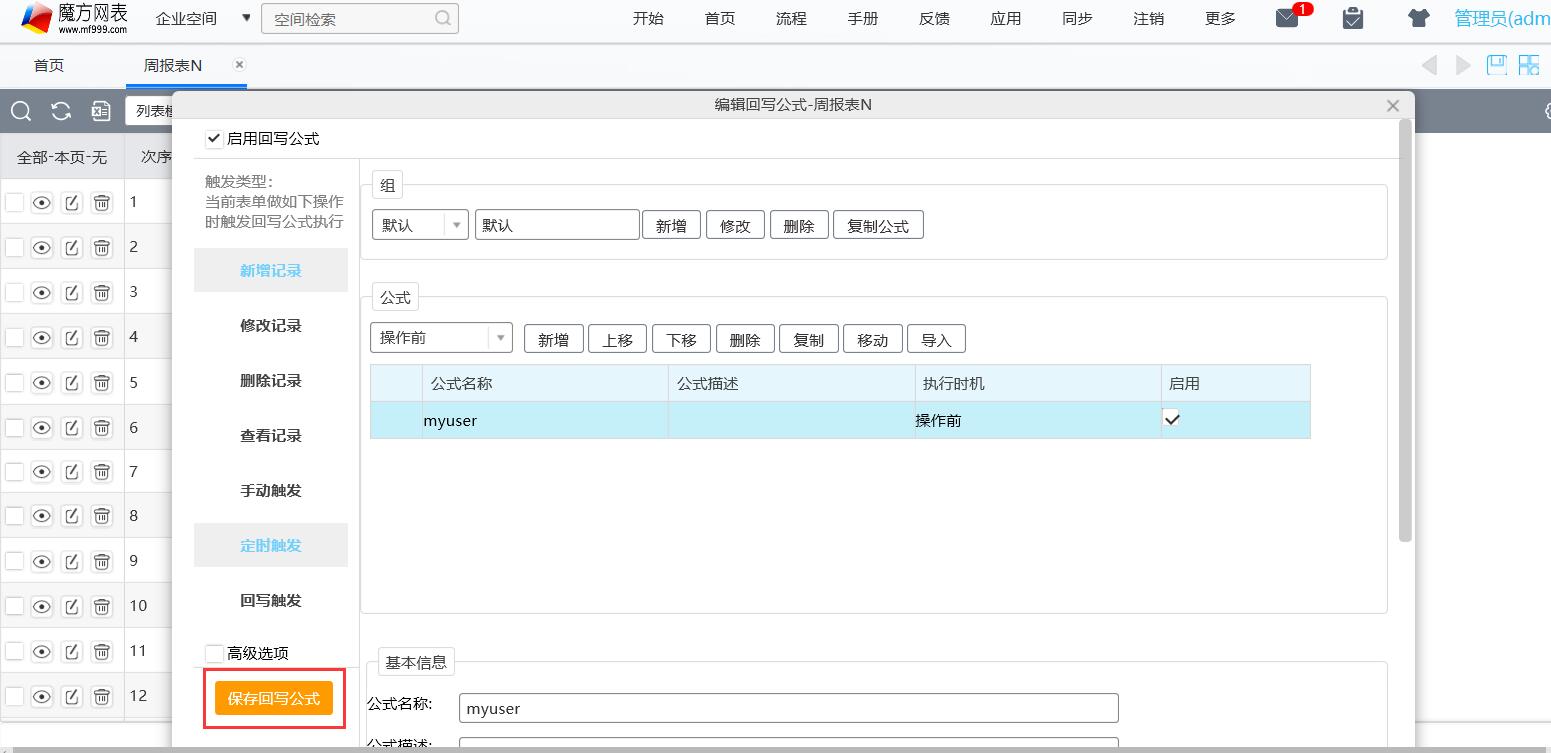Click the tab navigate-right arrow

click(x=1463, y=66)
